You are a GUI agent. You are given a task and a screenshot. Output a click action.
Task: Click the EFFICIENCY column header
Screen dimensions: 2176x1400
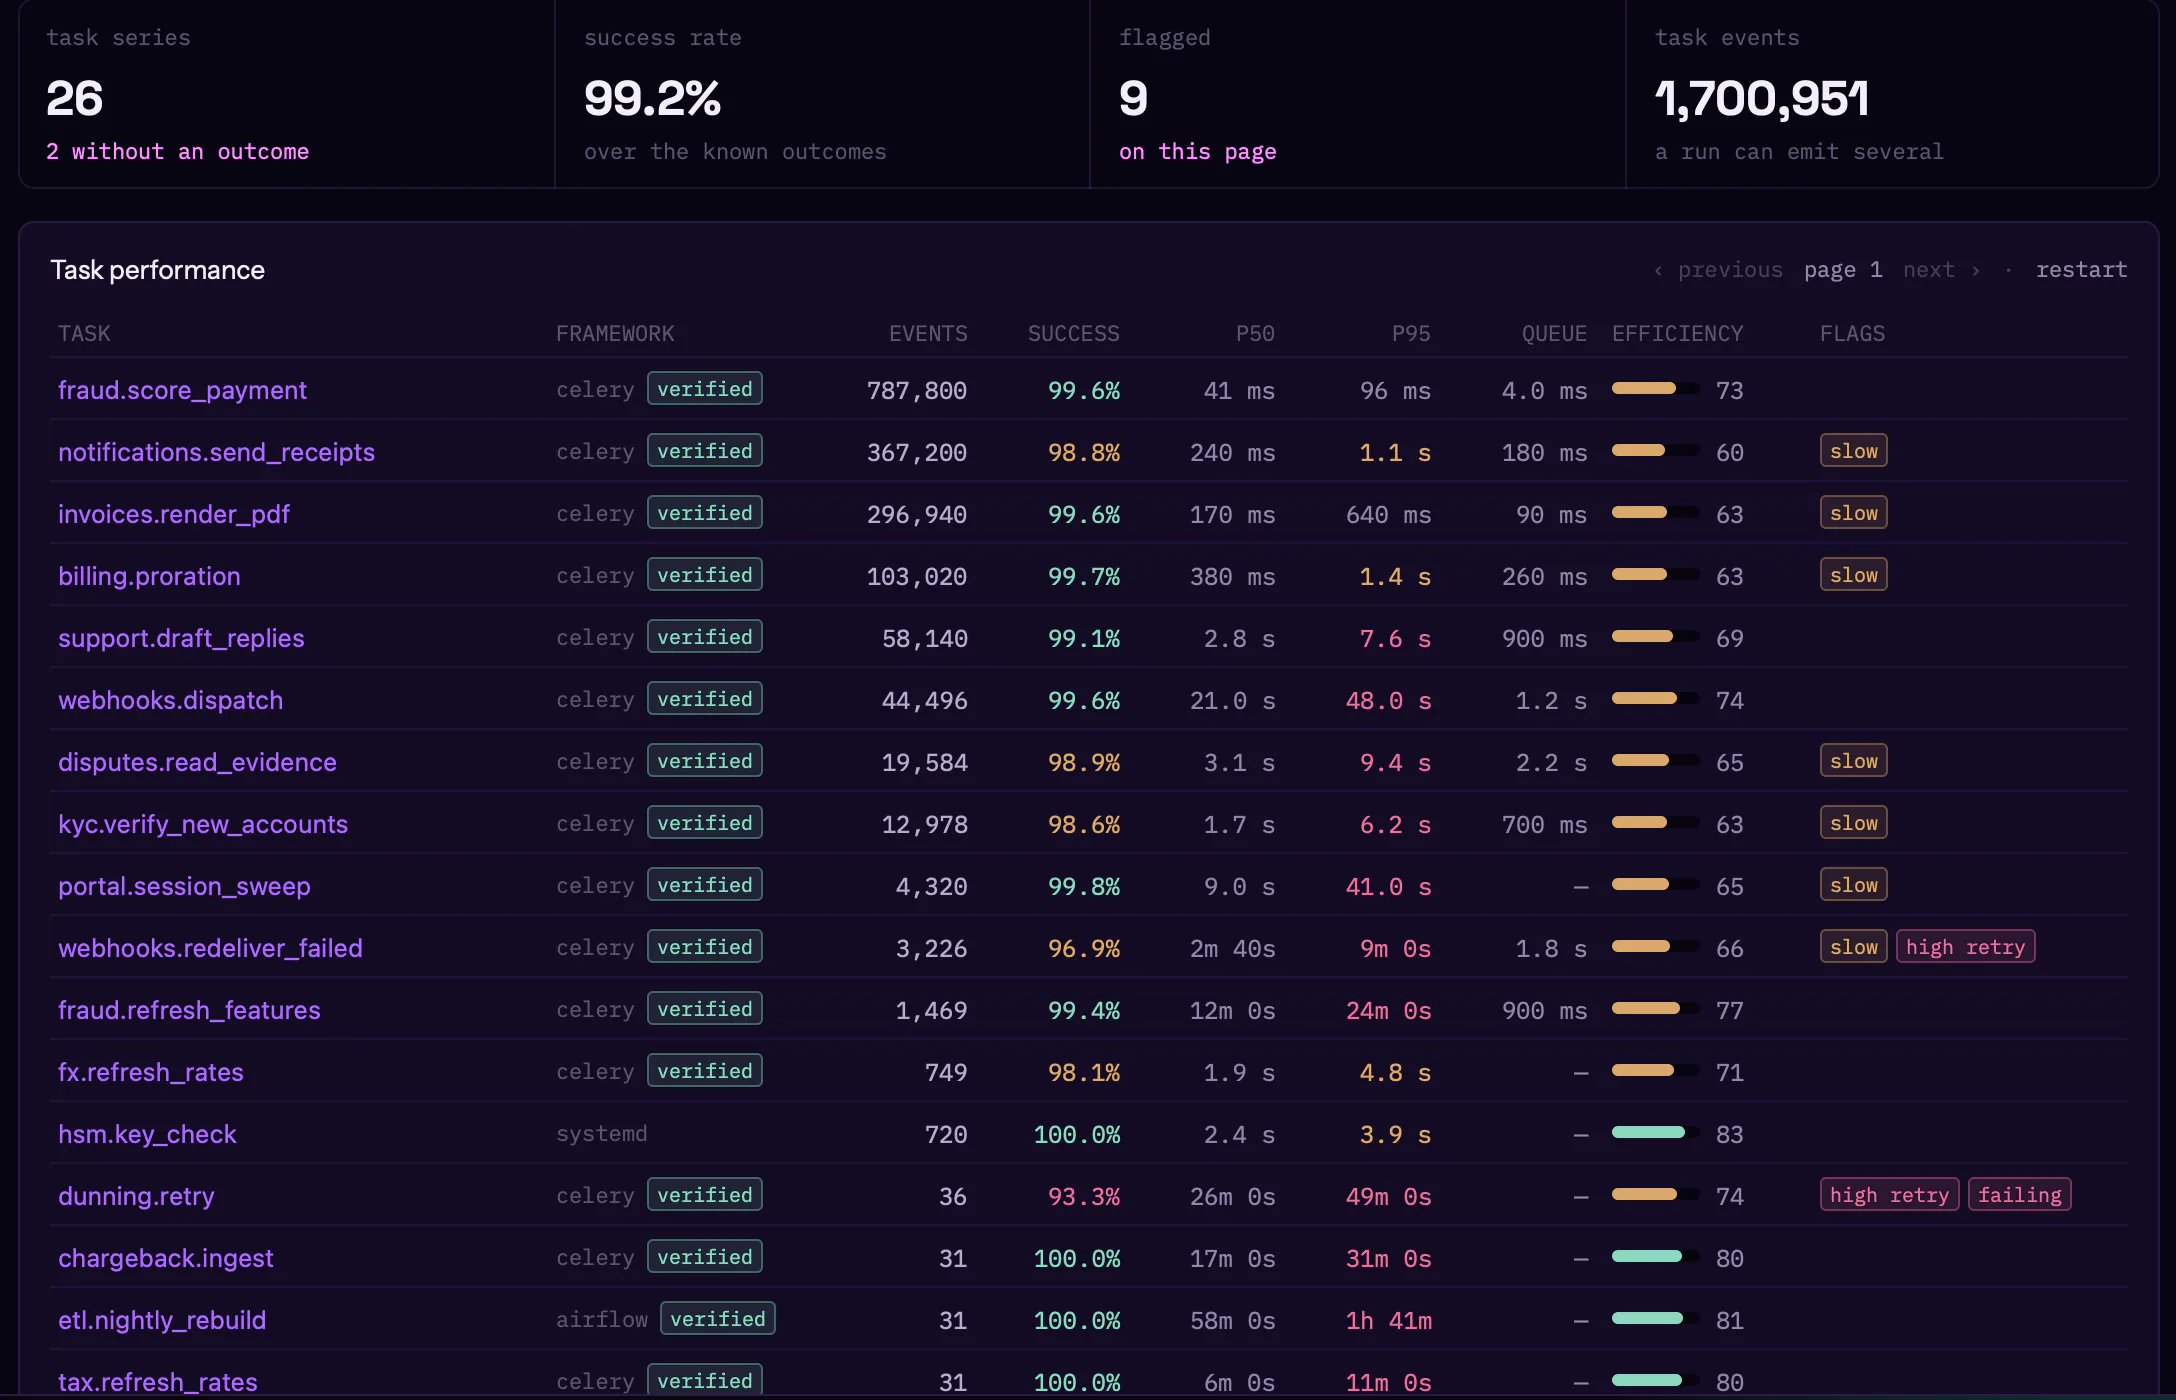pos(1677,334)
